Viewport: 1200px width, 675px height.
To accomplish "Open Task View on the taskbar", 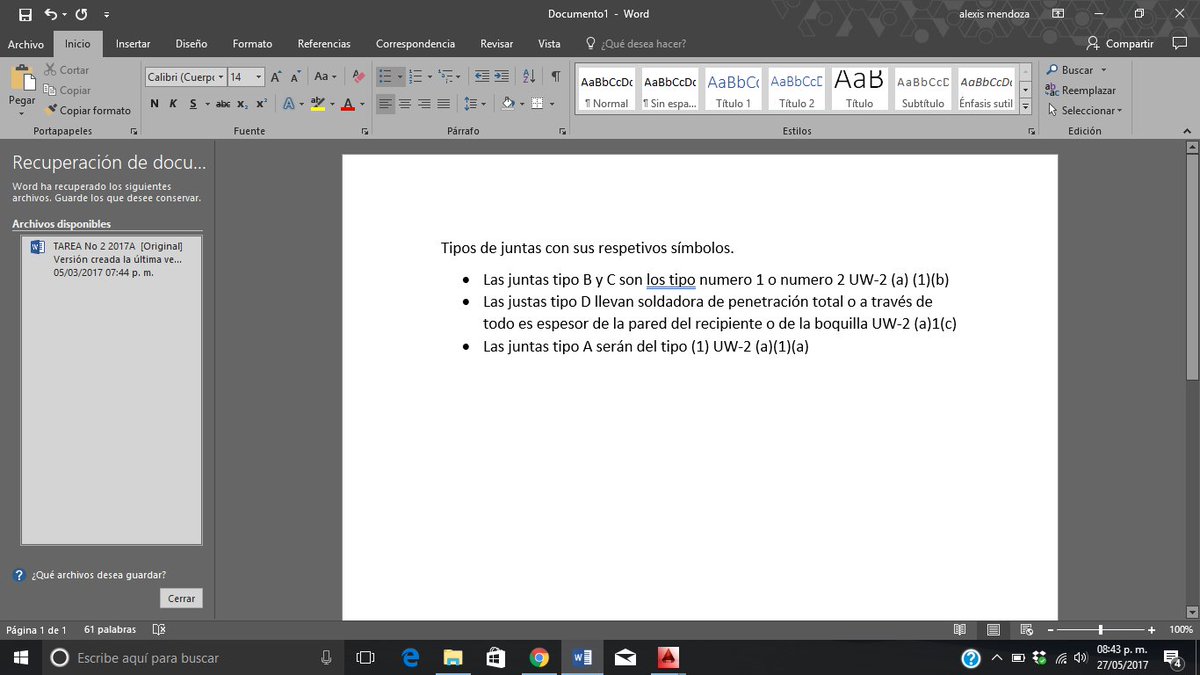I will click(366, 657).
